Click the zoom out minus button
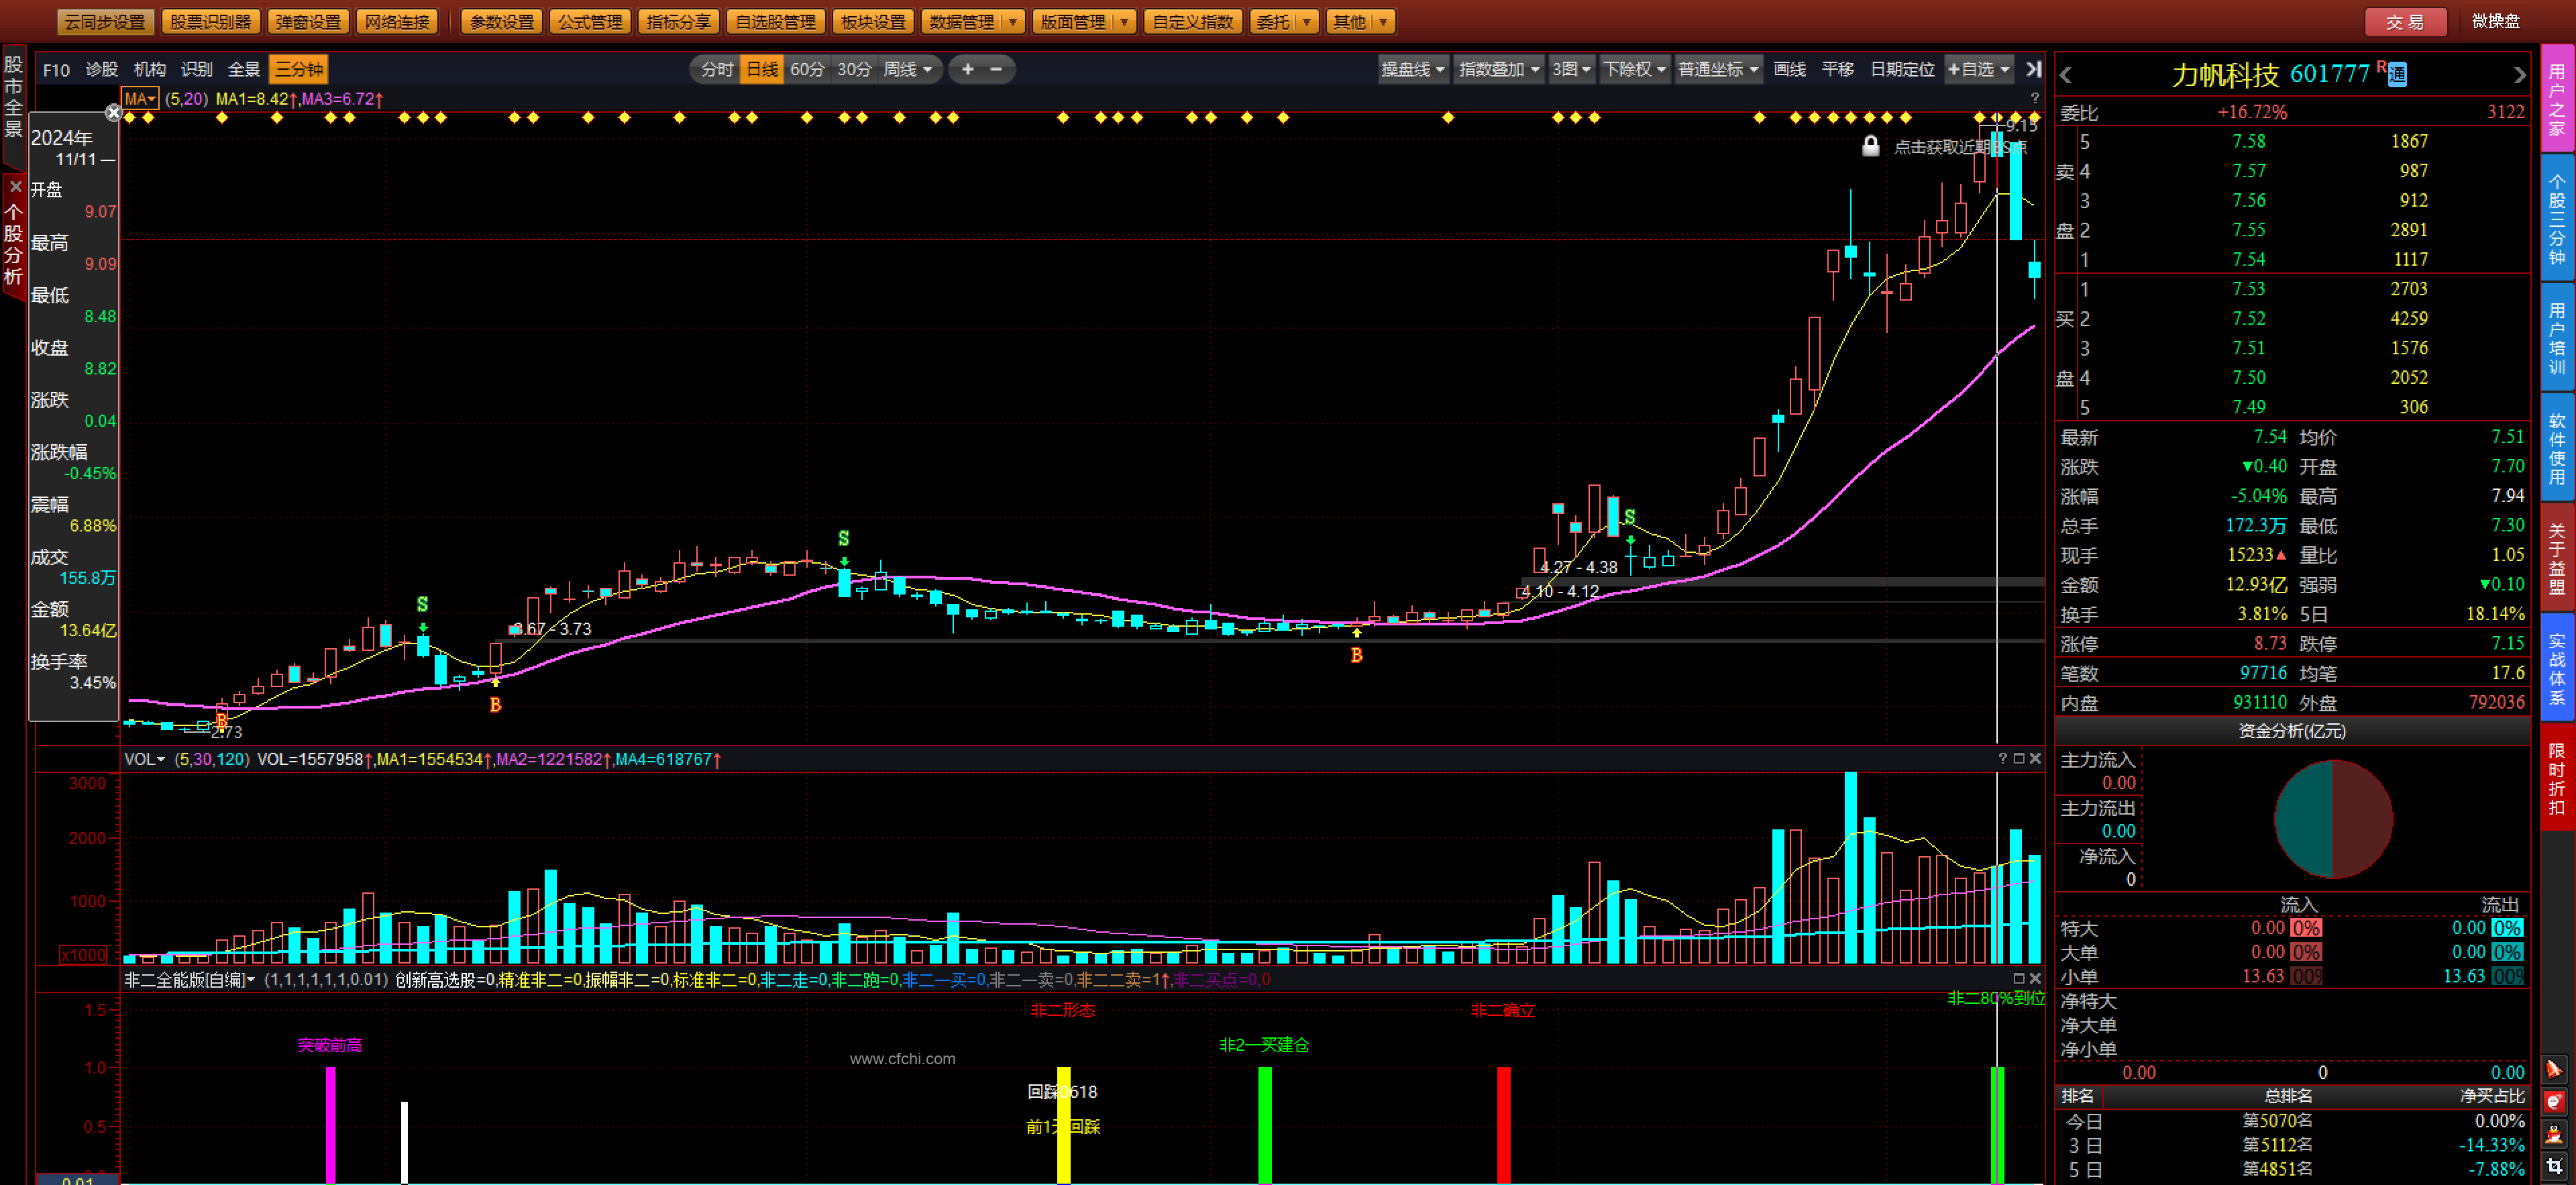The width and height of the screenshot is (2576, 1185). pyautogui.click(x=996, y=69)
